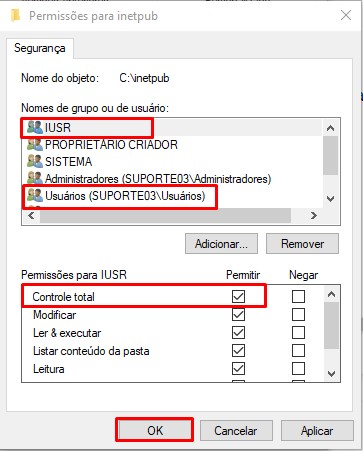Image resolution: width=363 pixels, height=451 pixels.
Task: Uncheck Permitir for Ler & executar
Action: pyautogui.click(x=238, y=332)
